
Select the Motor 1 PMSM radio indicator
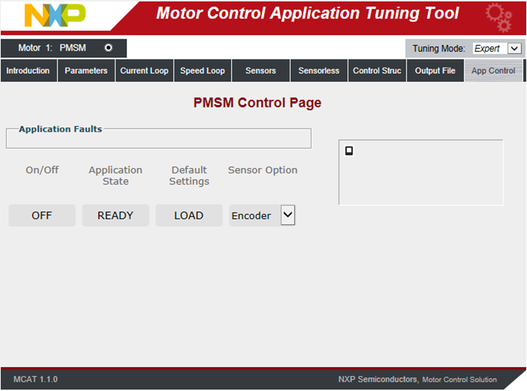[108, 48]
